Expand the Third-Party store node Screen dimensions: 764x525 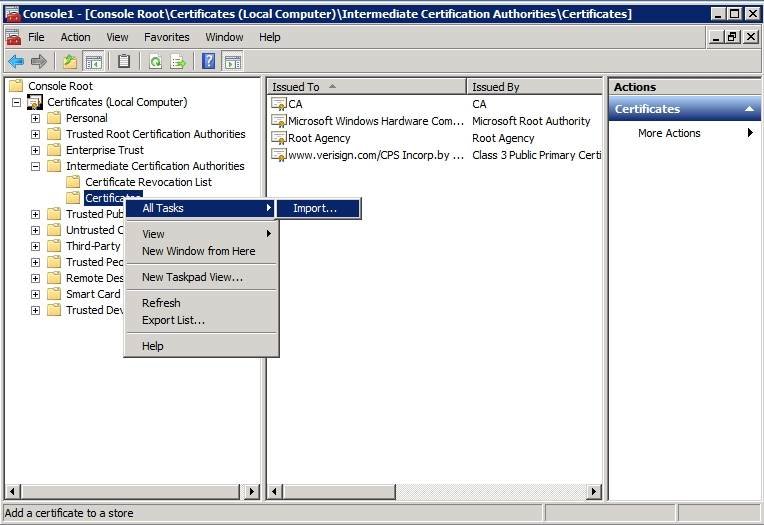pyautogui.click(x=35, y=247)
